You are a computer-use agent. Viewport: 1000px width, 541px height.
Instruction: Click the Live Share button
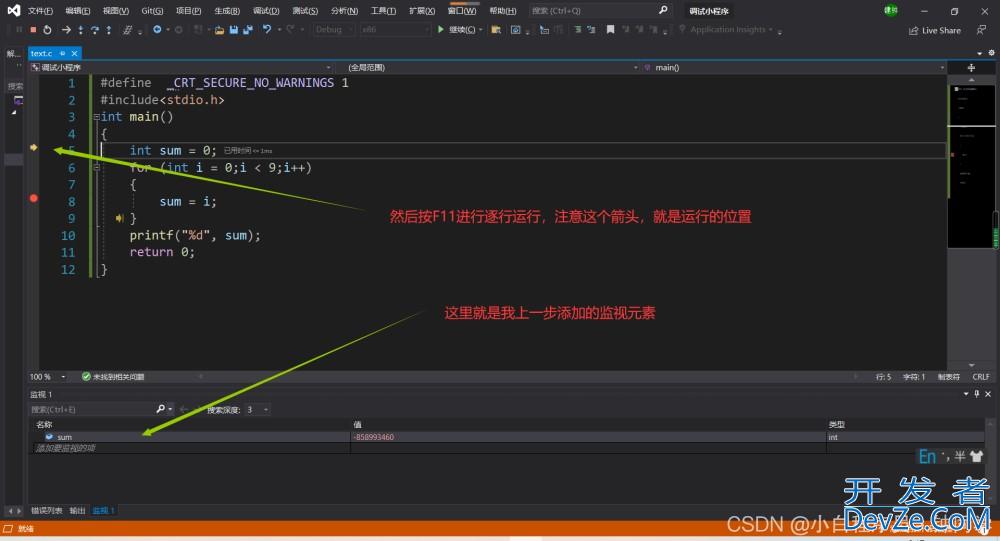click(x=935, y=30)
